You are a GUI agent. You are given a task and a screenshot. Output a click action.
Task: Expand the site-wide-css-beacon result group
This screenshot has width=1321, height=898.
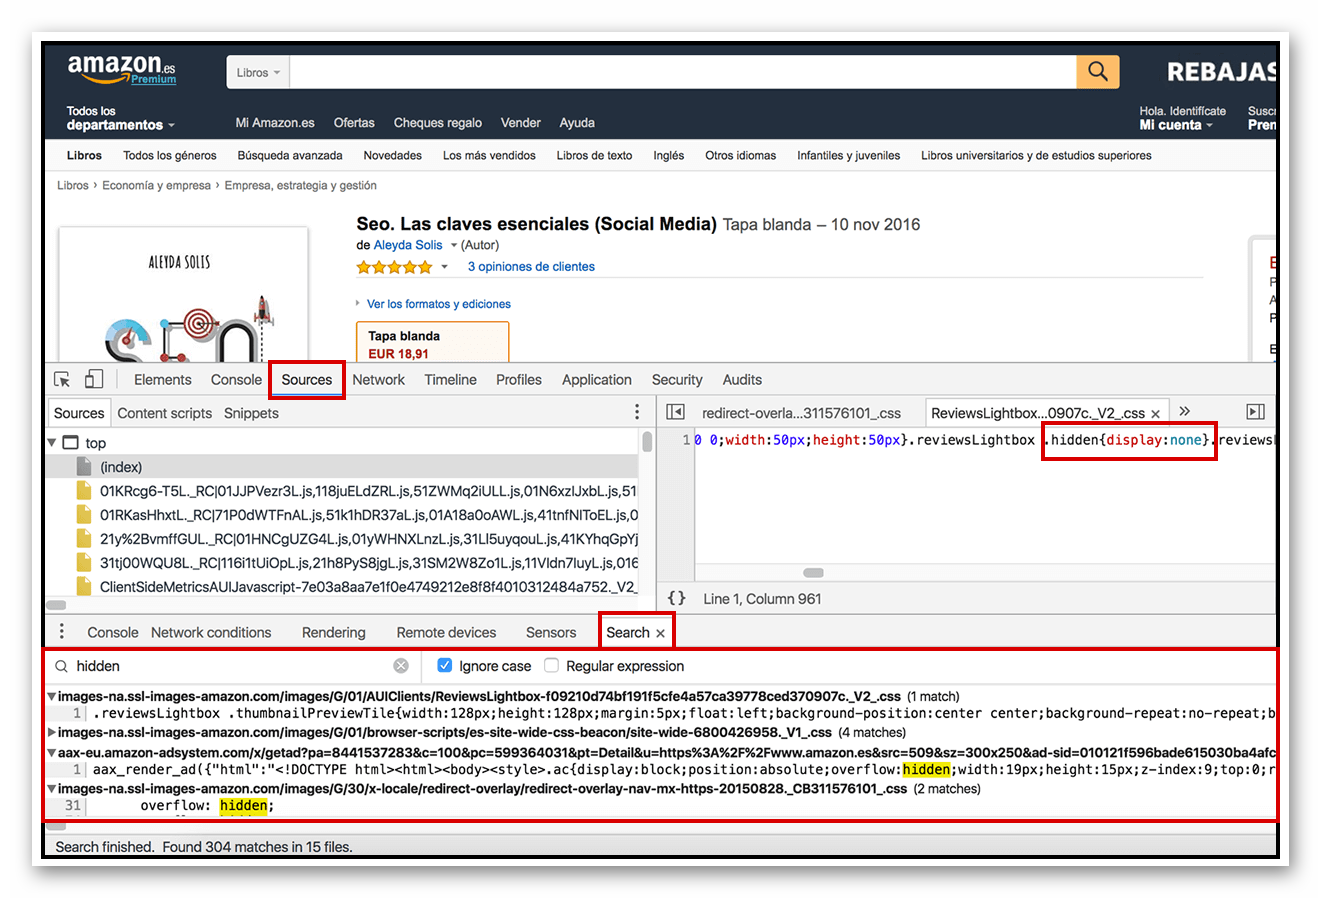pos(52,732)
